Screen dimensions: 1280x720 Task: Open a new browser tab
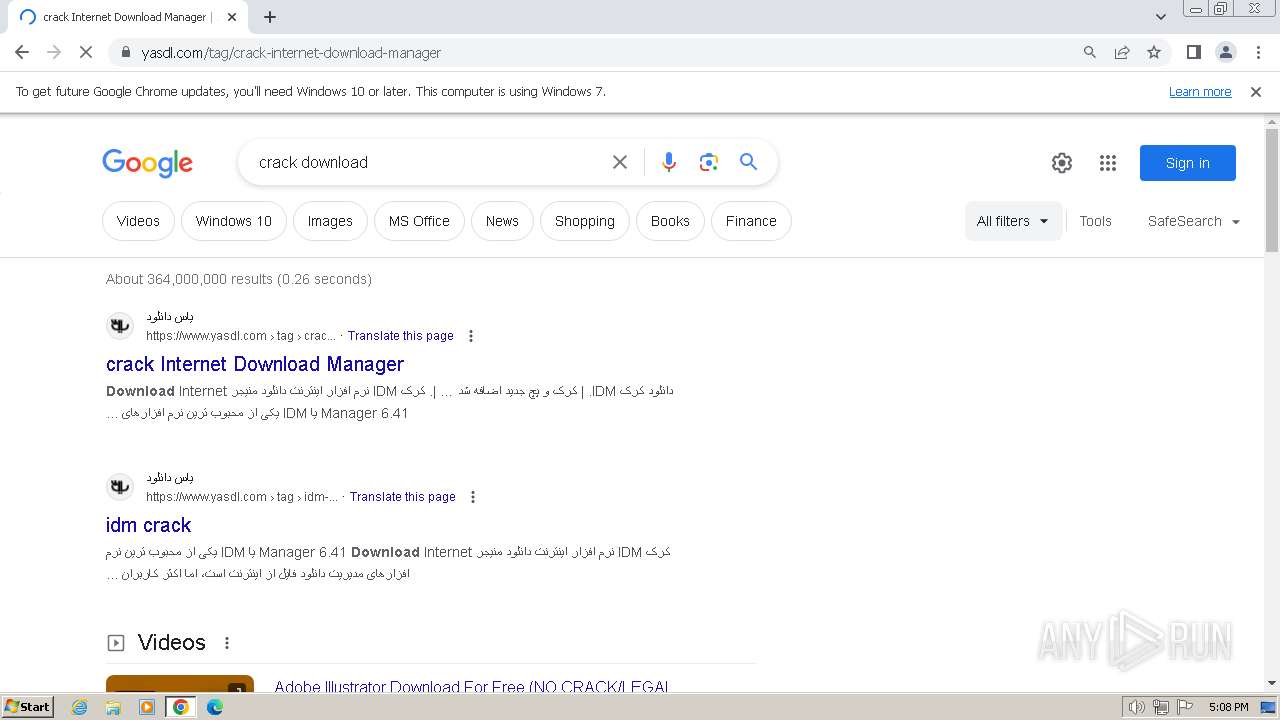270,17
